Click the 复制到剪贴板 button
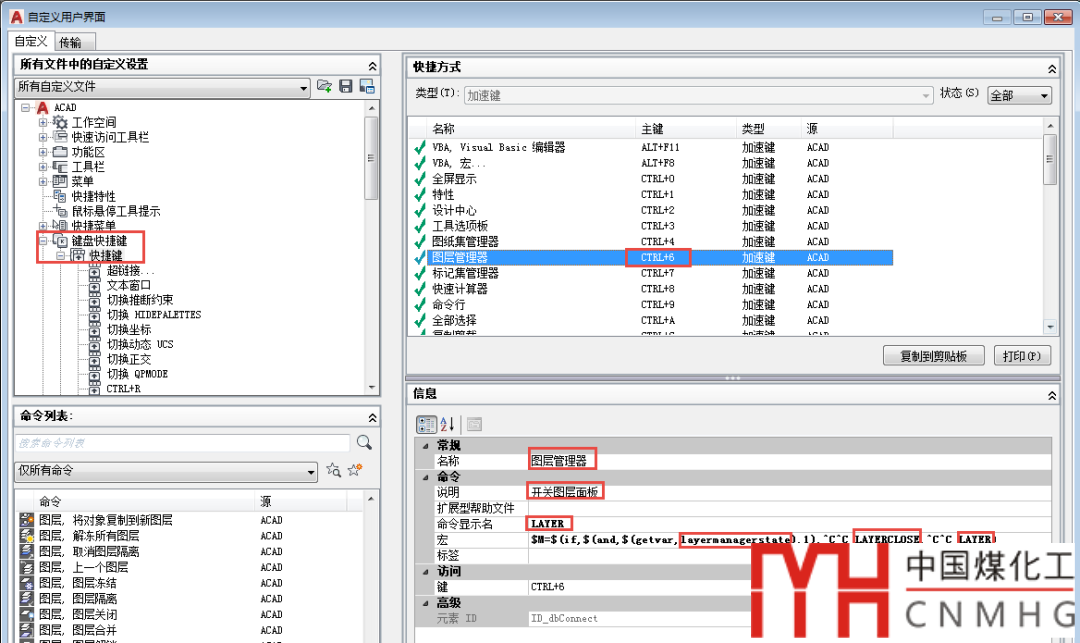This screenshot has width=1080, height=643. pos(933,356)
